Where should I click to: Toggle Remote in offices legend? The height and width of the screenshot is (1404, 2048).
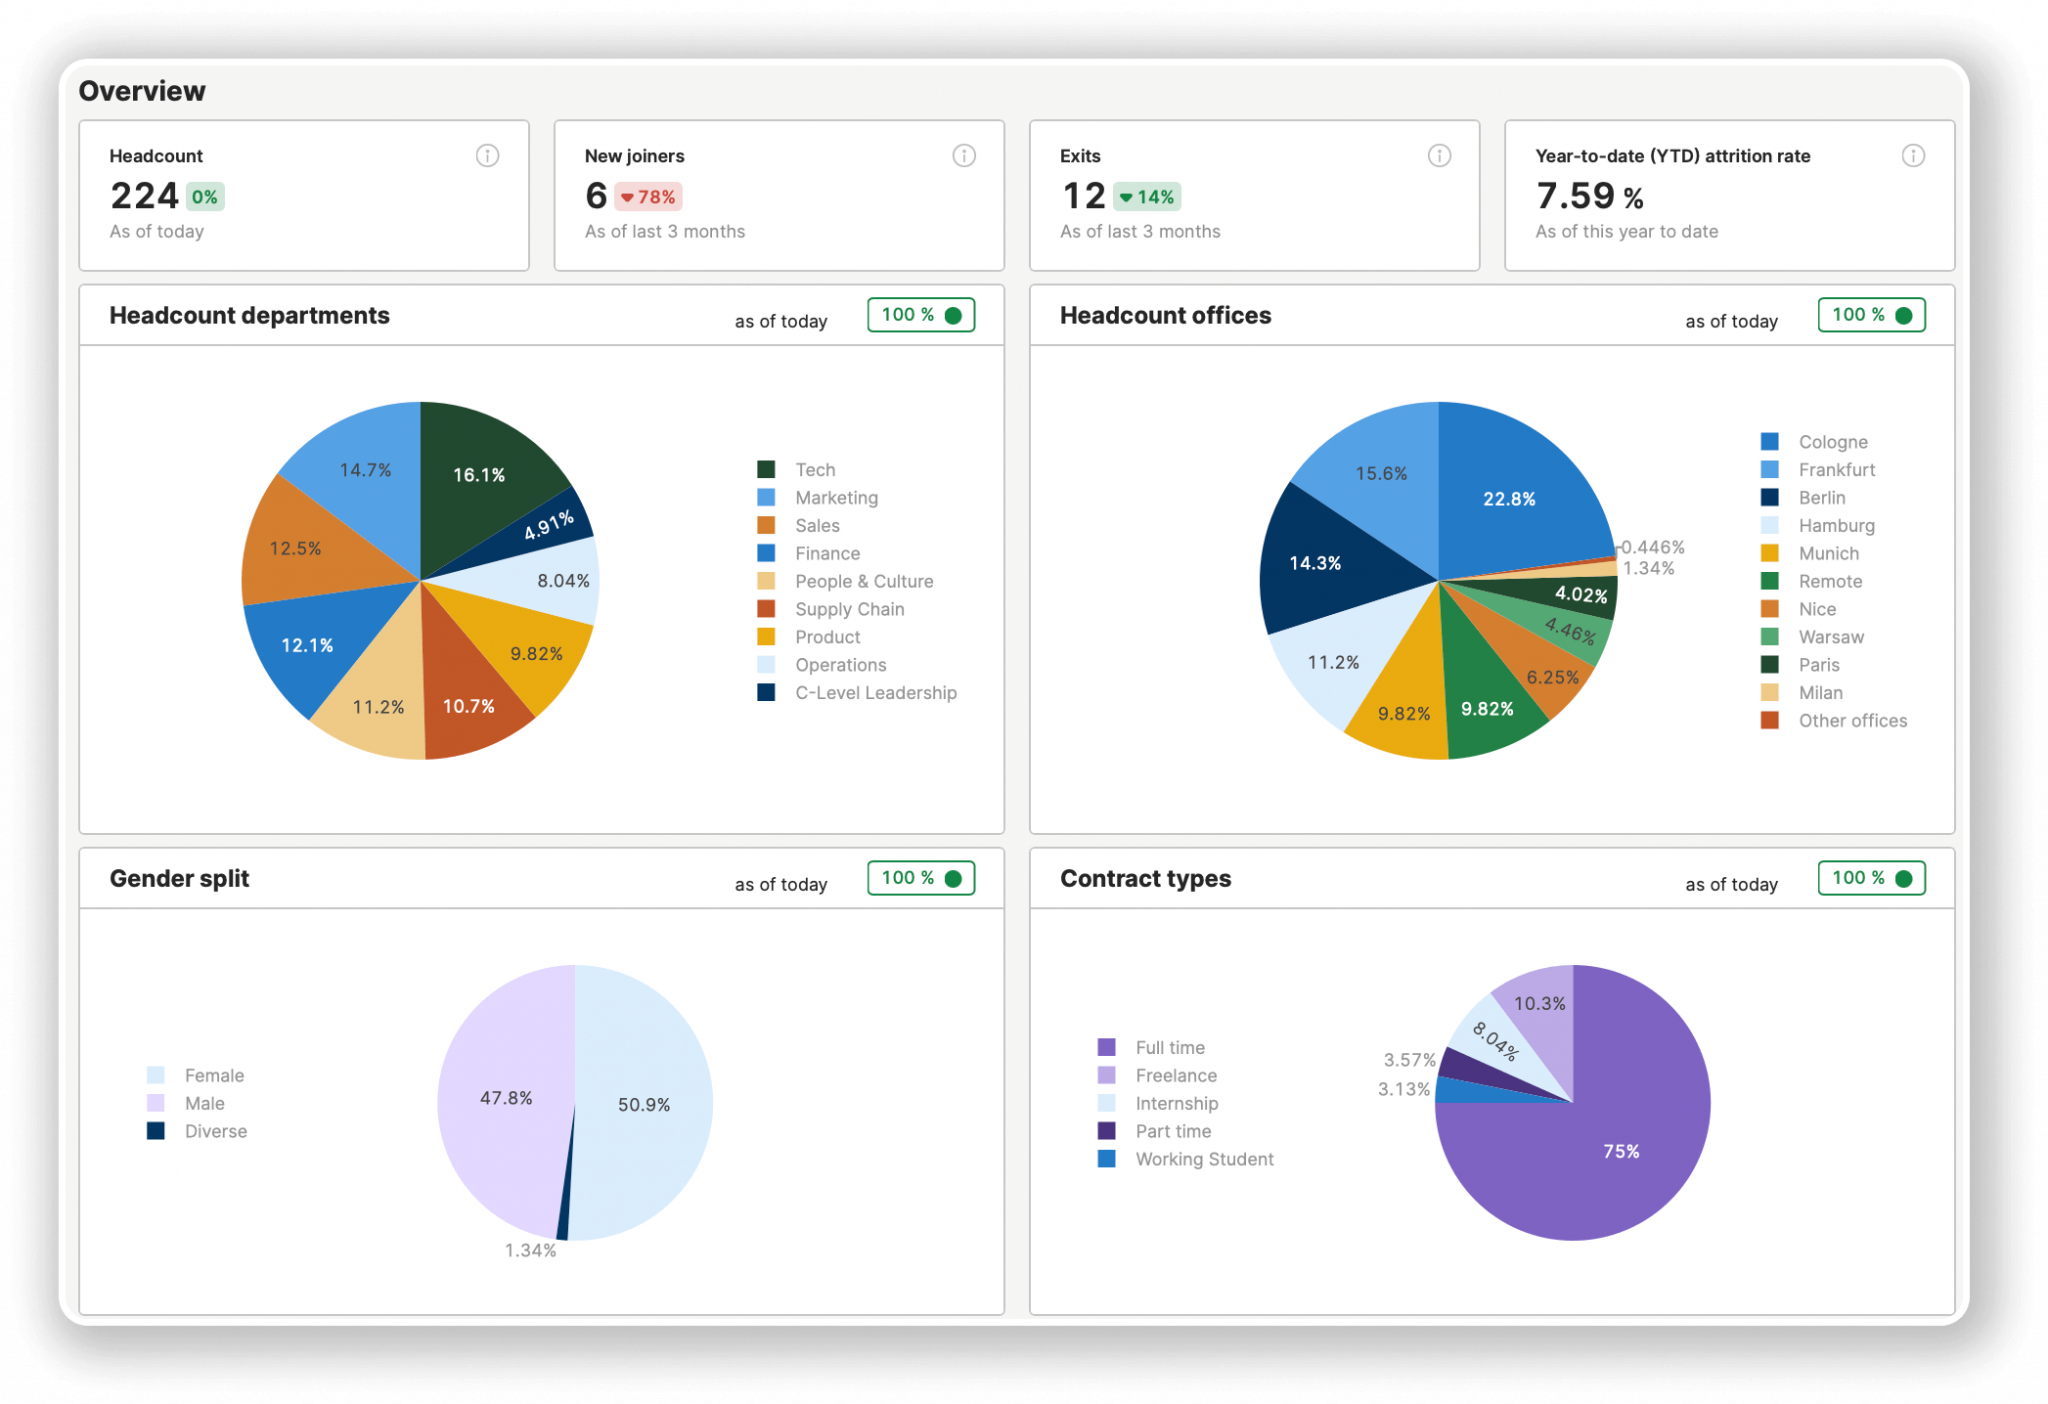coord(1813,581)
